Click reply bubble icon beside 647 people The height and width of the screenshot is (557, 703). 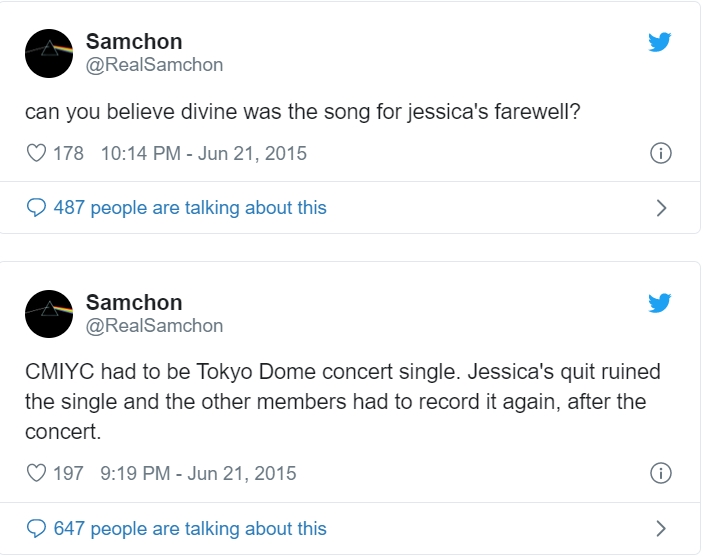pos(37,528)
